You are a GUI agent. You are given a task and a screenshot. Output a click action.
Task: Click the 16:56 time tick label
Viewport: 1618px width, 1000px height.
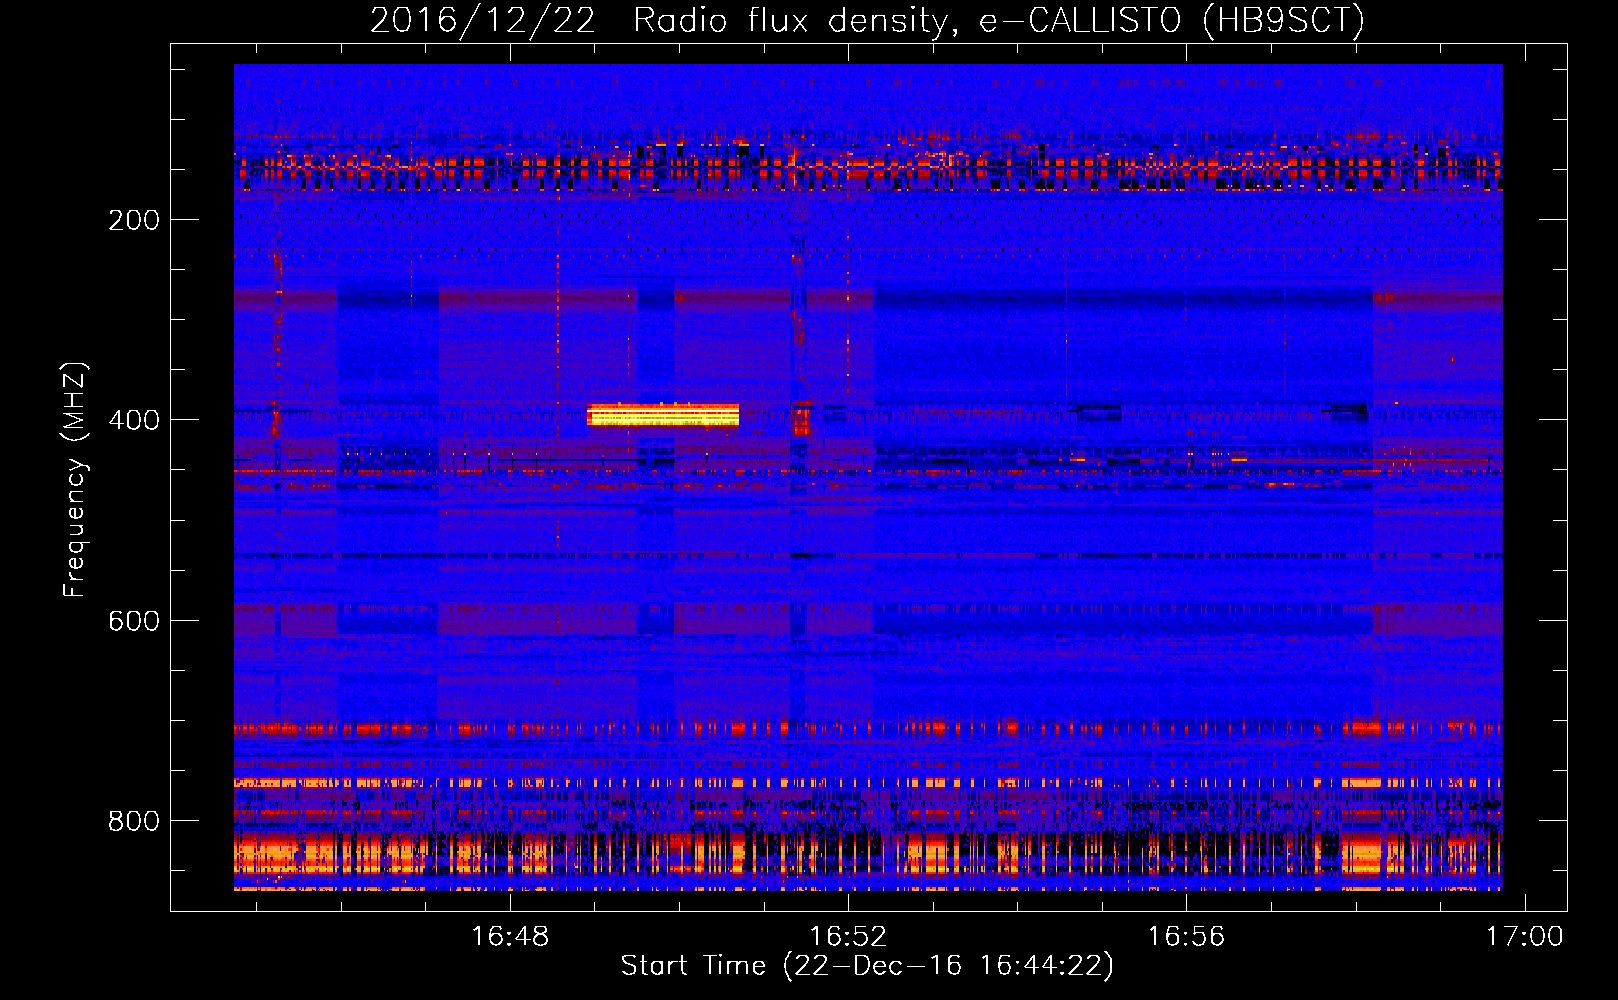[x=1186, y=936]
